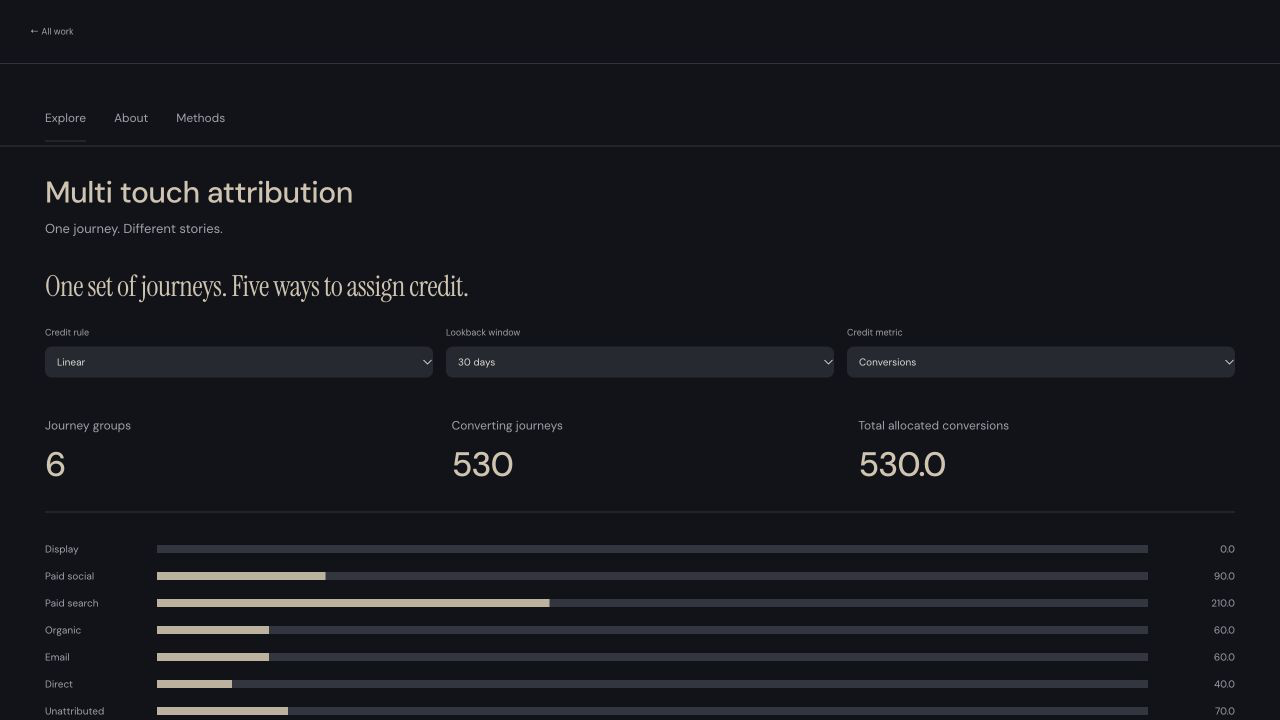This screenshot has height=720, width=1280.
Task: Click the Display value 0.0
Action: 1227,549
